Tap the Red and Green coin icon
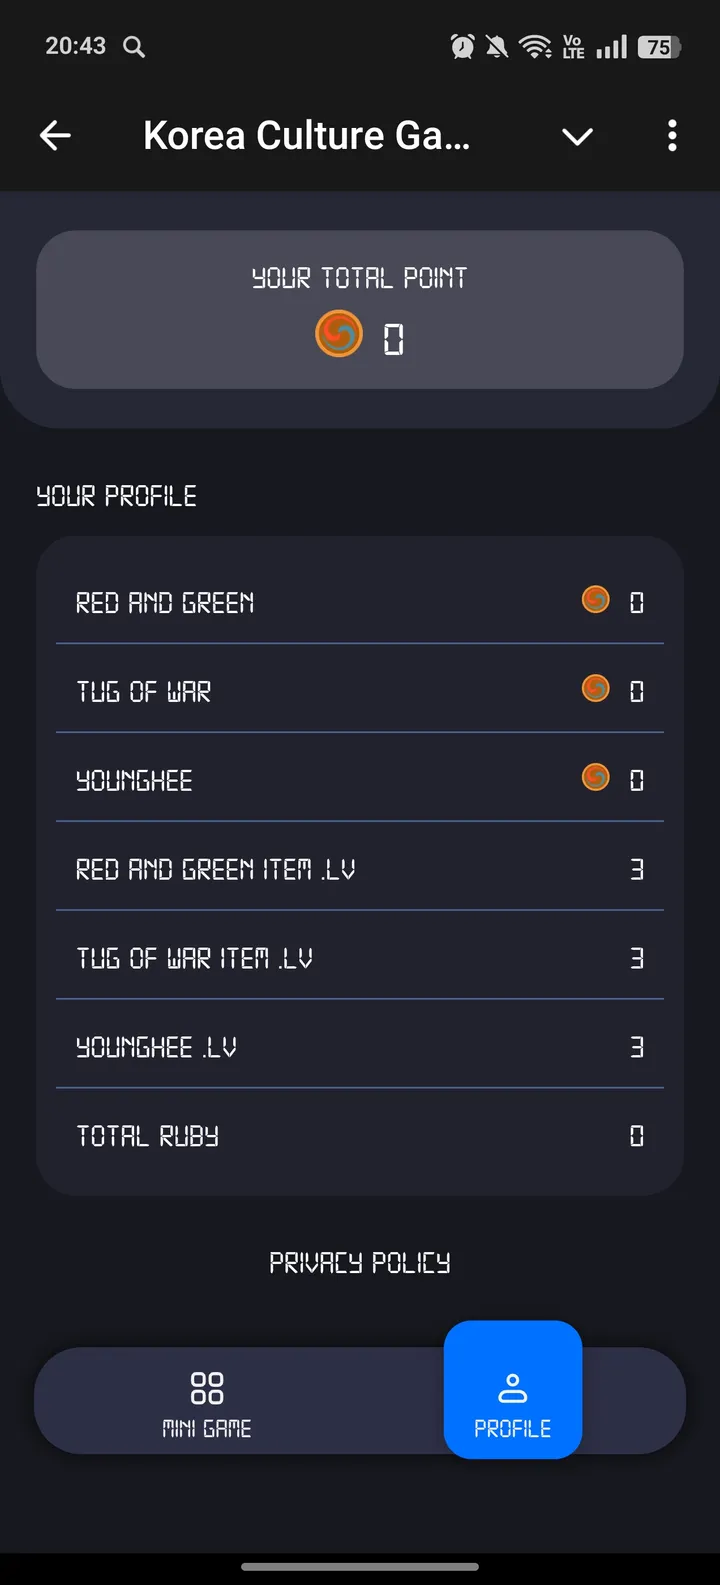720x1585 pixels. [x=596, y=600]
